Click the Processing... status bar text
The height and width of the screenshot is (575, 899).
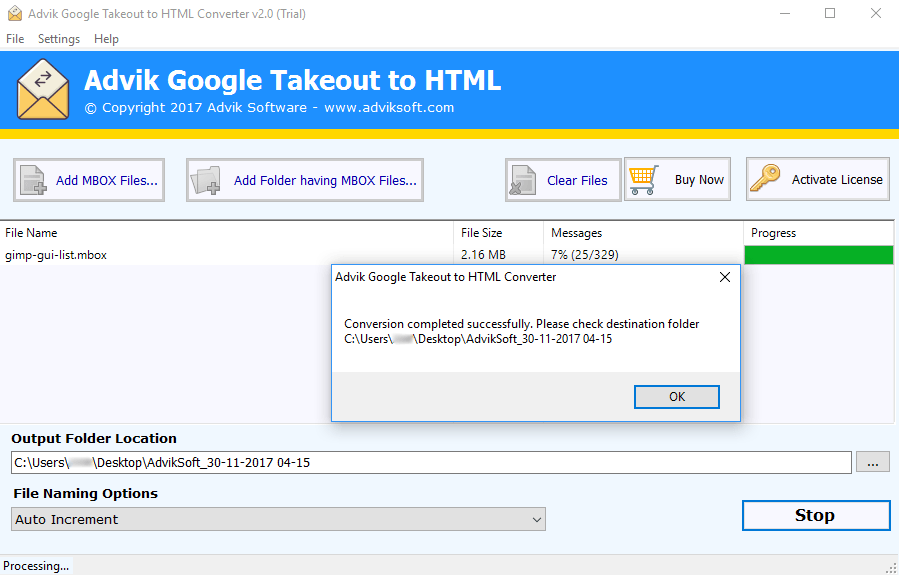tap(36, 566)
